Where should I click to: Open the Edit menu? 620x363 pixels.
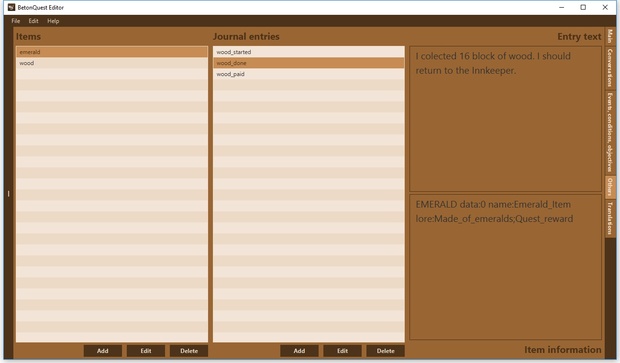[33, 21]
